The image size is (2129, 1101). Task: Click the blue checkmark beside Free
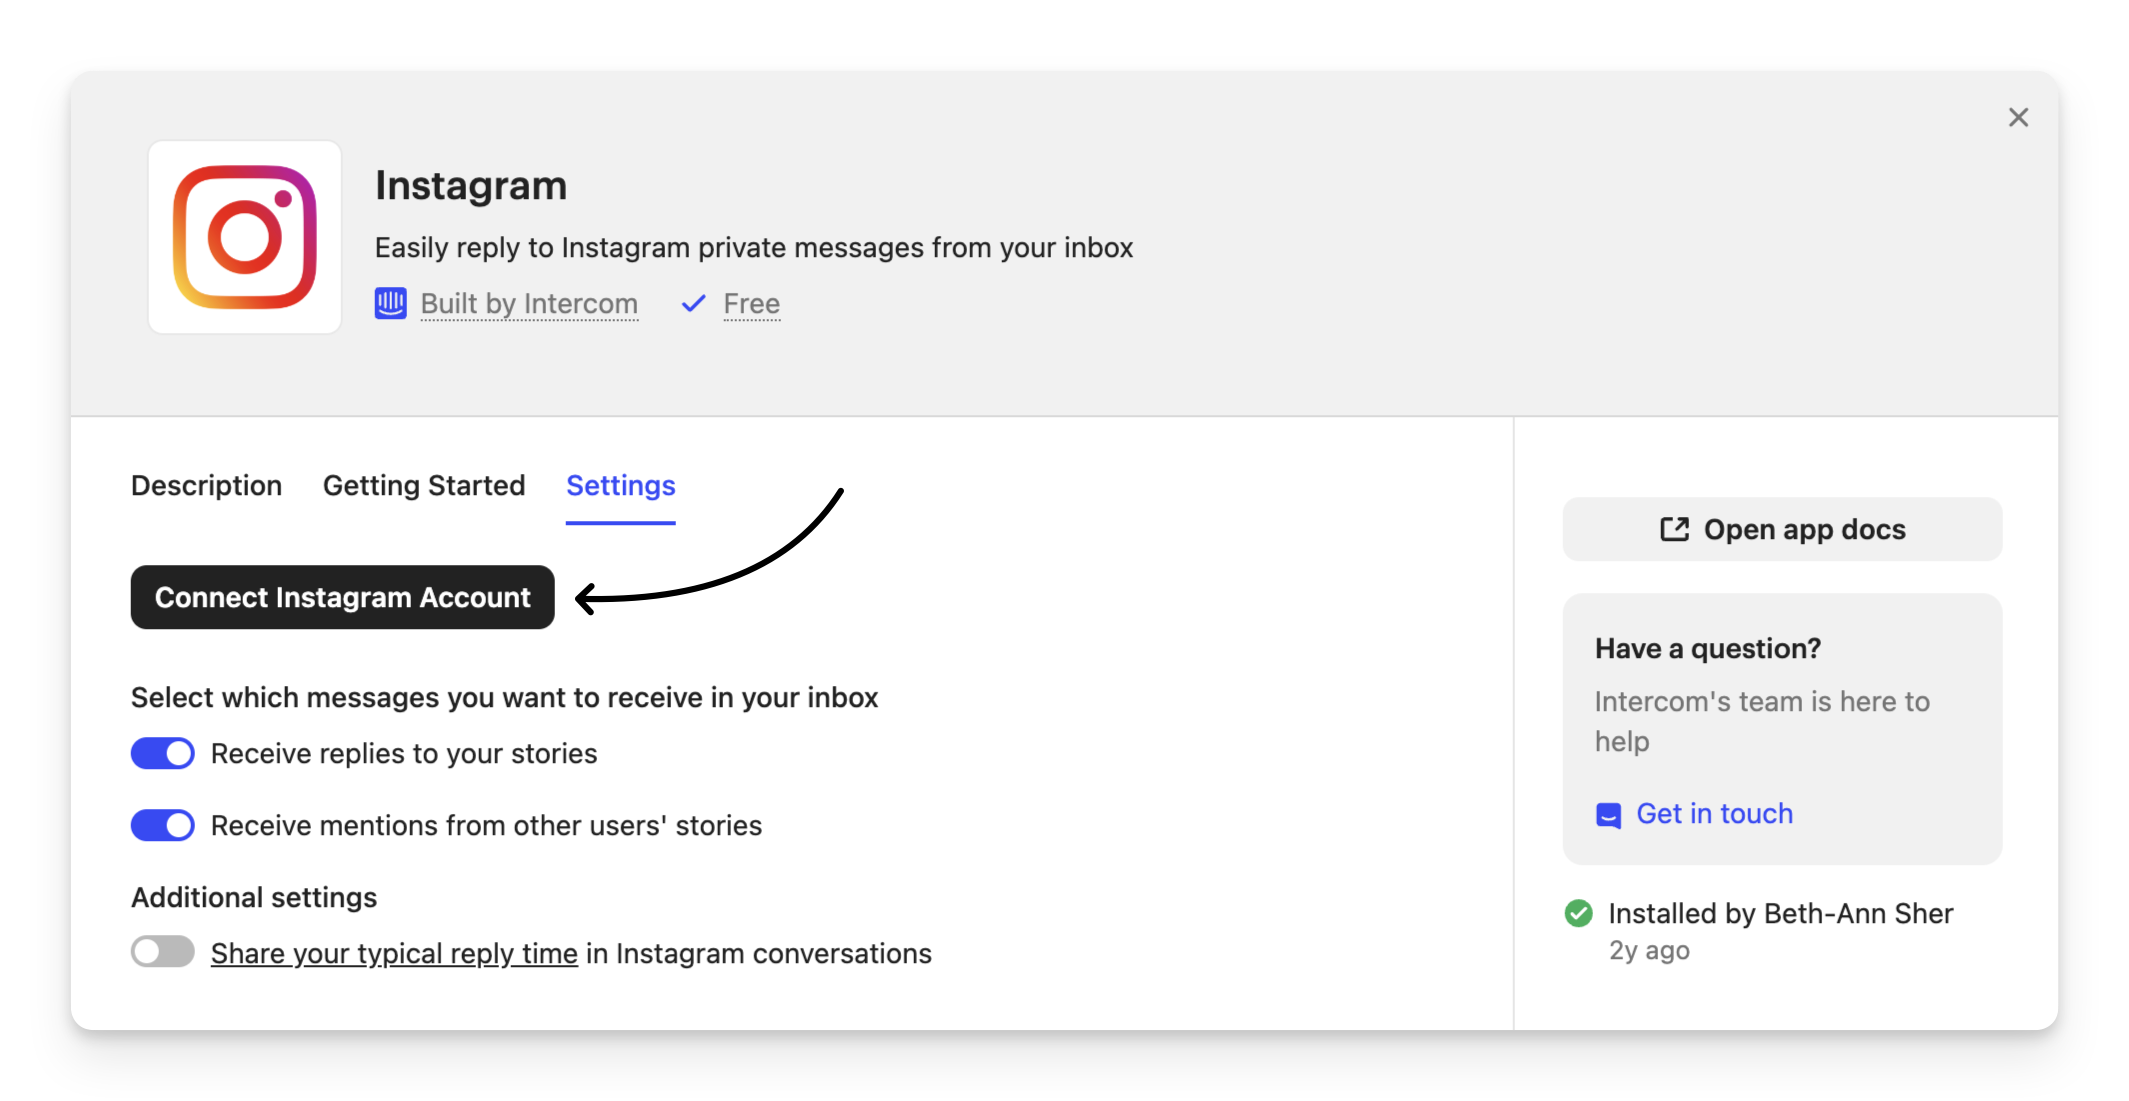coord(693,303)
